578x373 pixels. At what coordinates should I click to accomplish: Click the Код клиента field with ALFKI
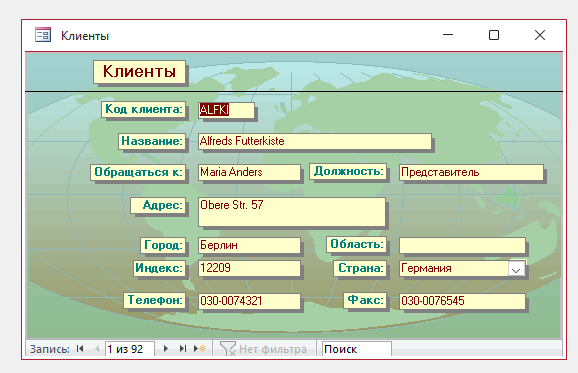point(226,110)
